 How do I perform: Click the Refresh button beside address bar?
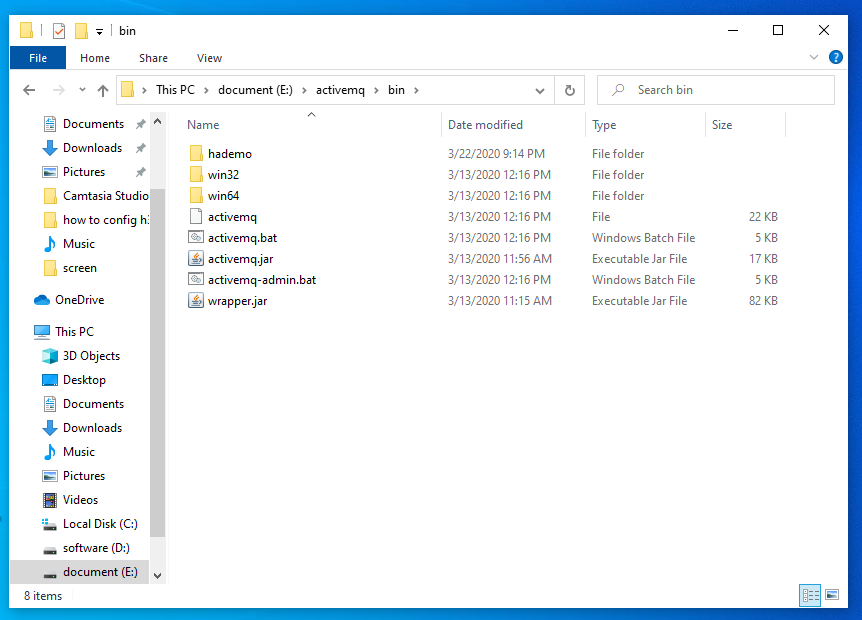tap(569, 90)
